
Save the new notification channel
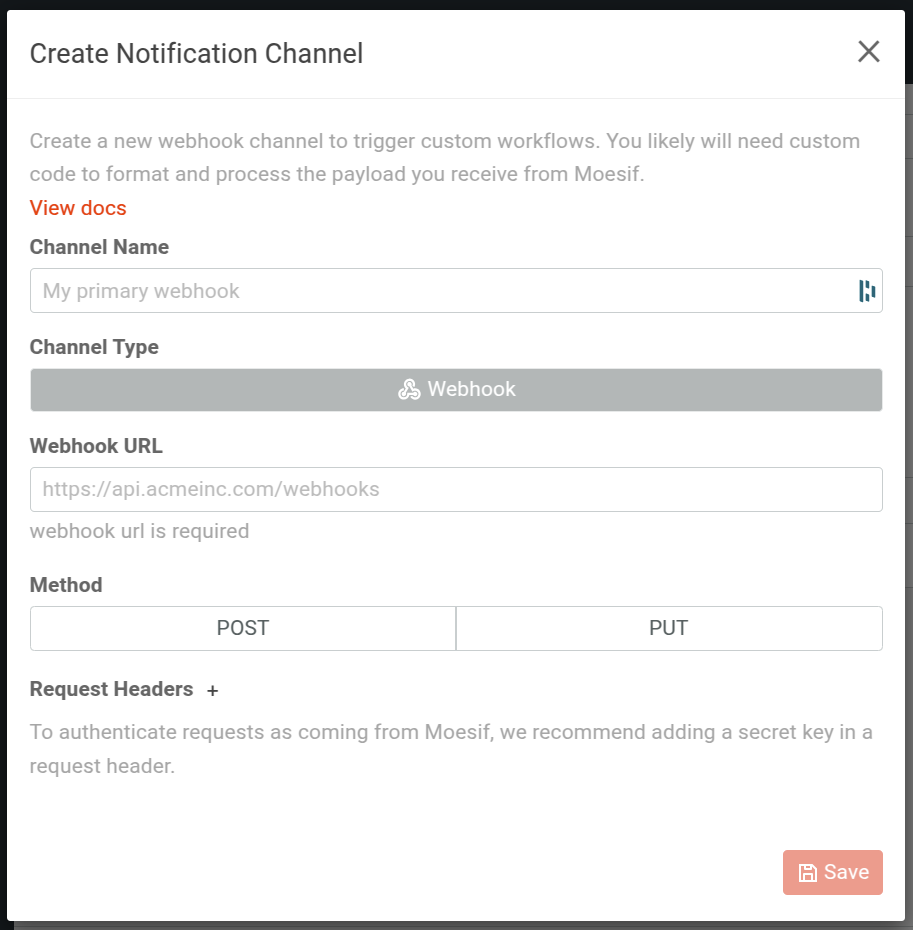click(x=832, y=872)
